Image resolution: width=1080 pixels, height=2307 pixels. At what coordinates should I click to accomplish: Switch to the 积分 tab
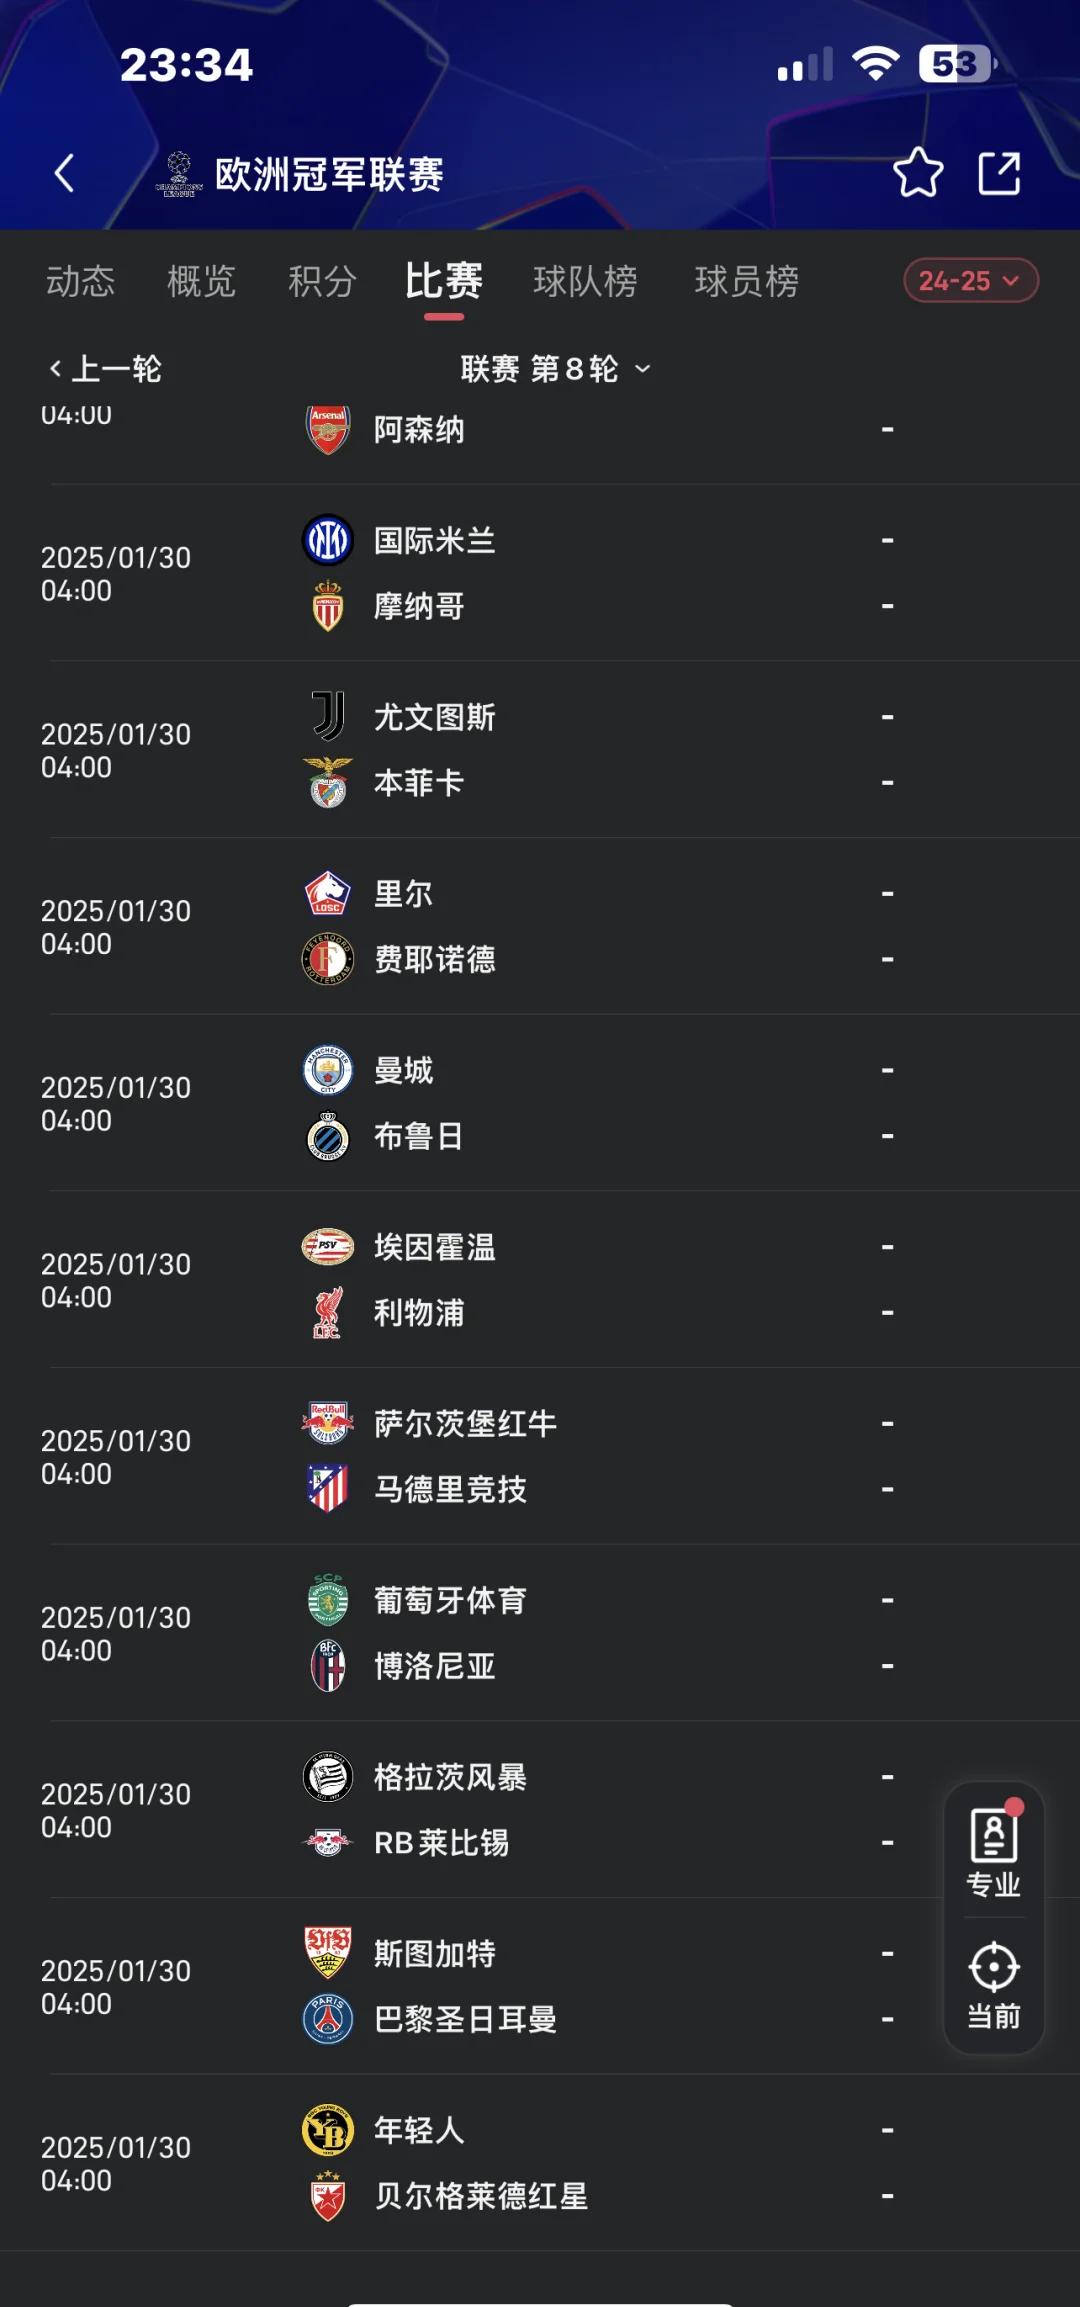322,282
